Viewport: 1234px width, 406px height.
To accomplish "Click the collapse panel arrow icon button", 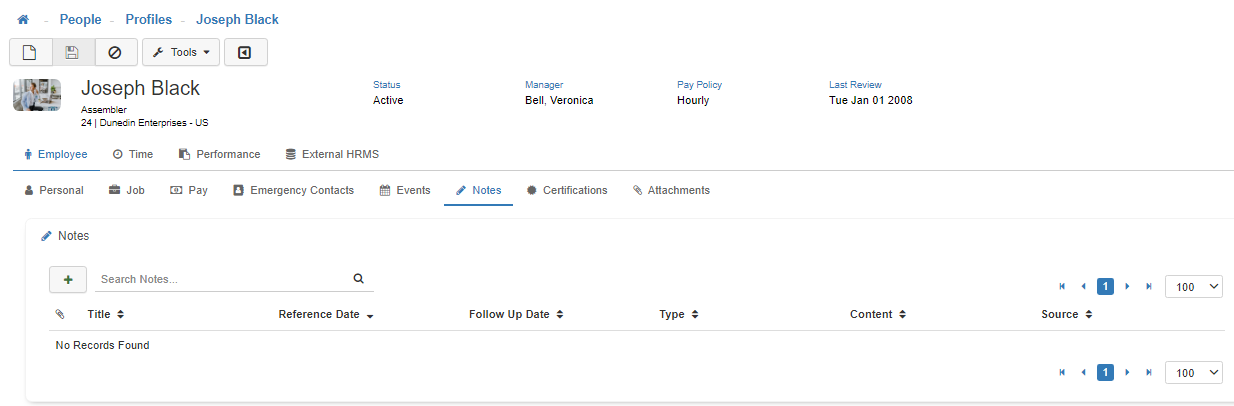I will [x=245, y=52].
